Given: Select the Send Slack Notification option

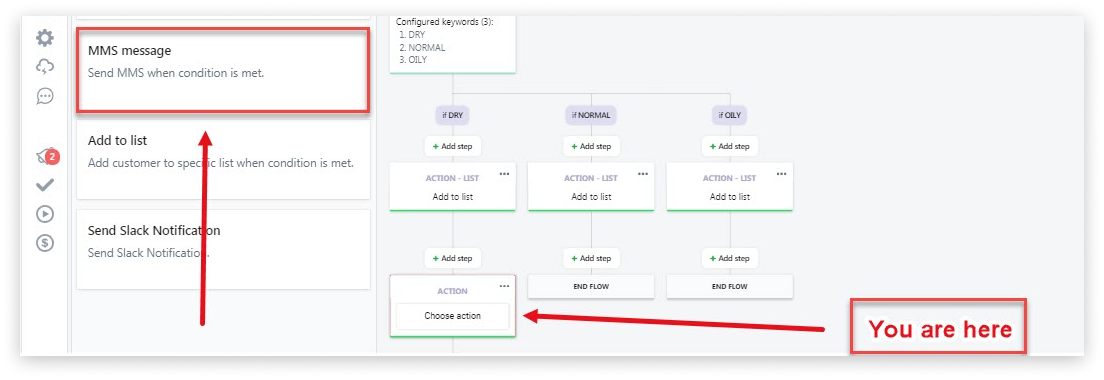Looking at the screenshot, I should coord(223,249).
